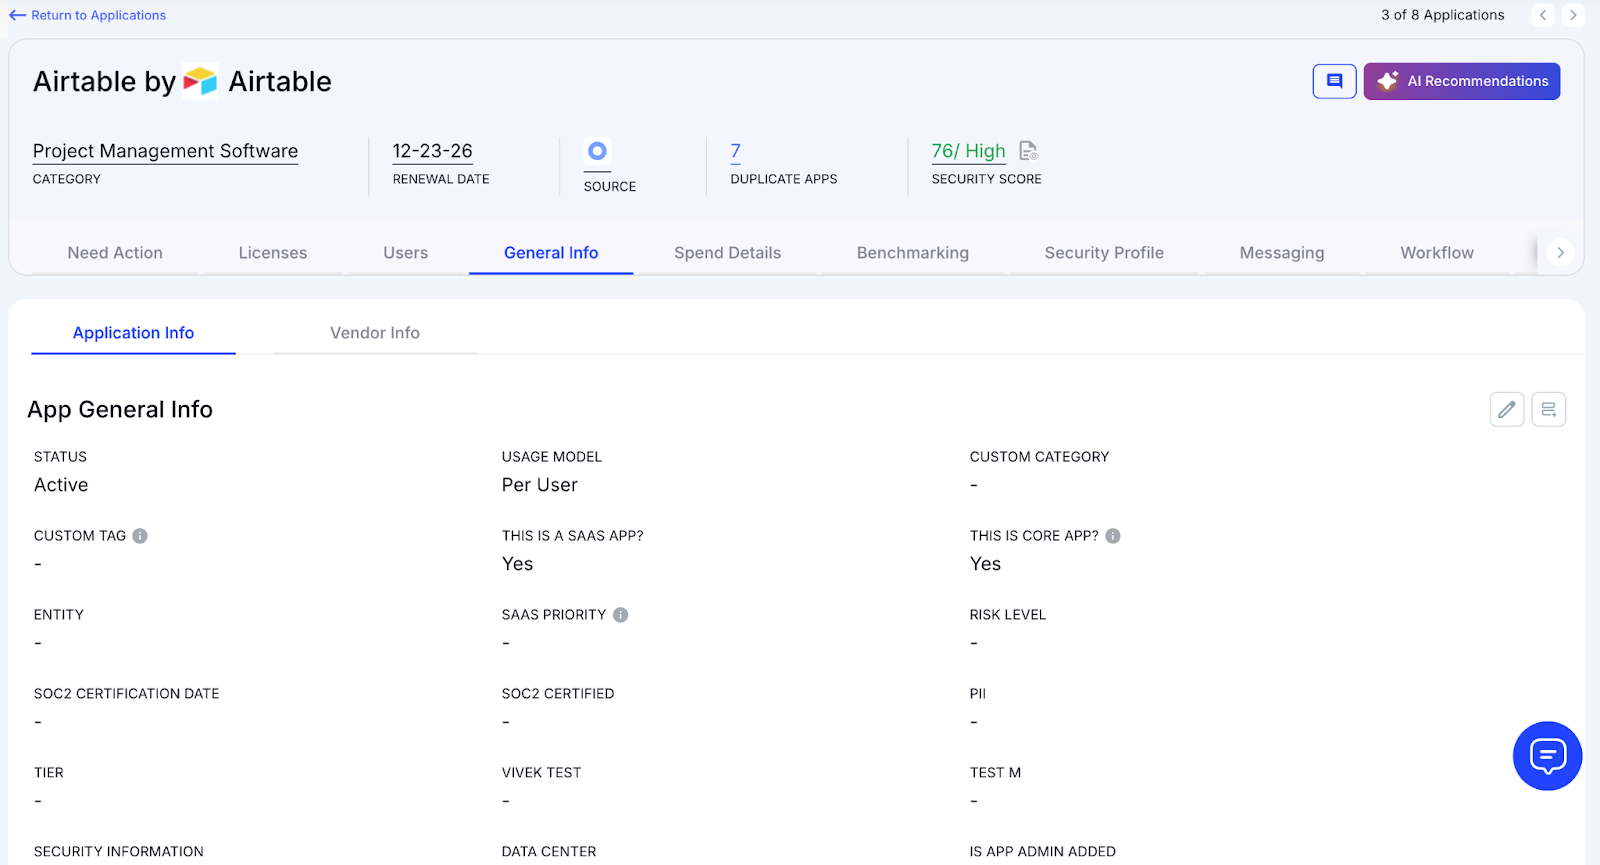Screen dimensions: 1600x865
Task: Click Yes under This Is Core App
Action: (985, 564)
